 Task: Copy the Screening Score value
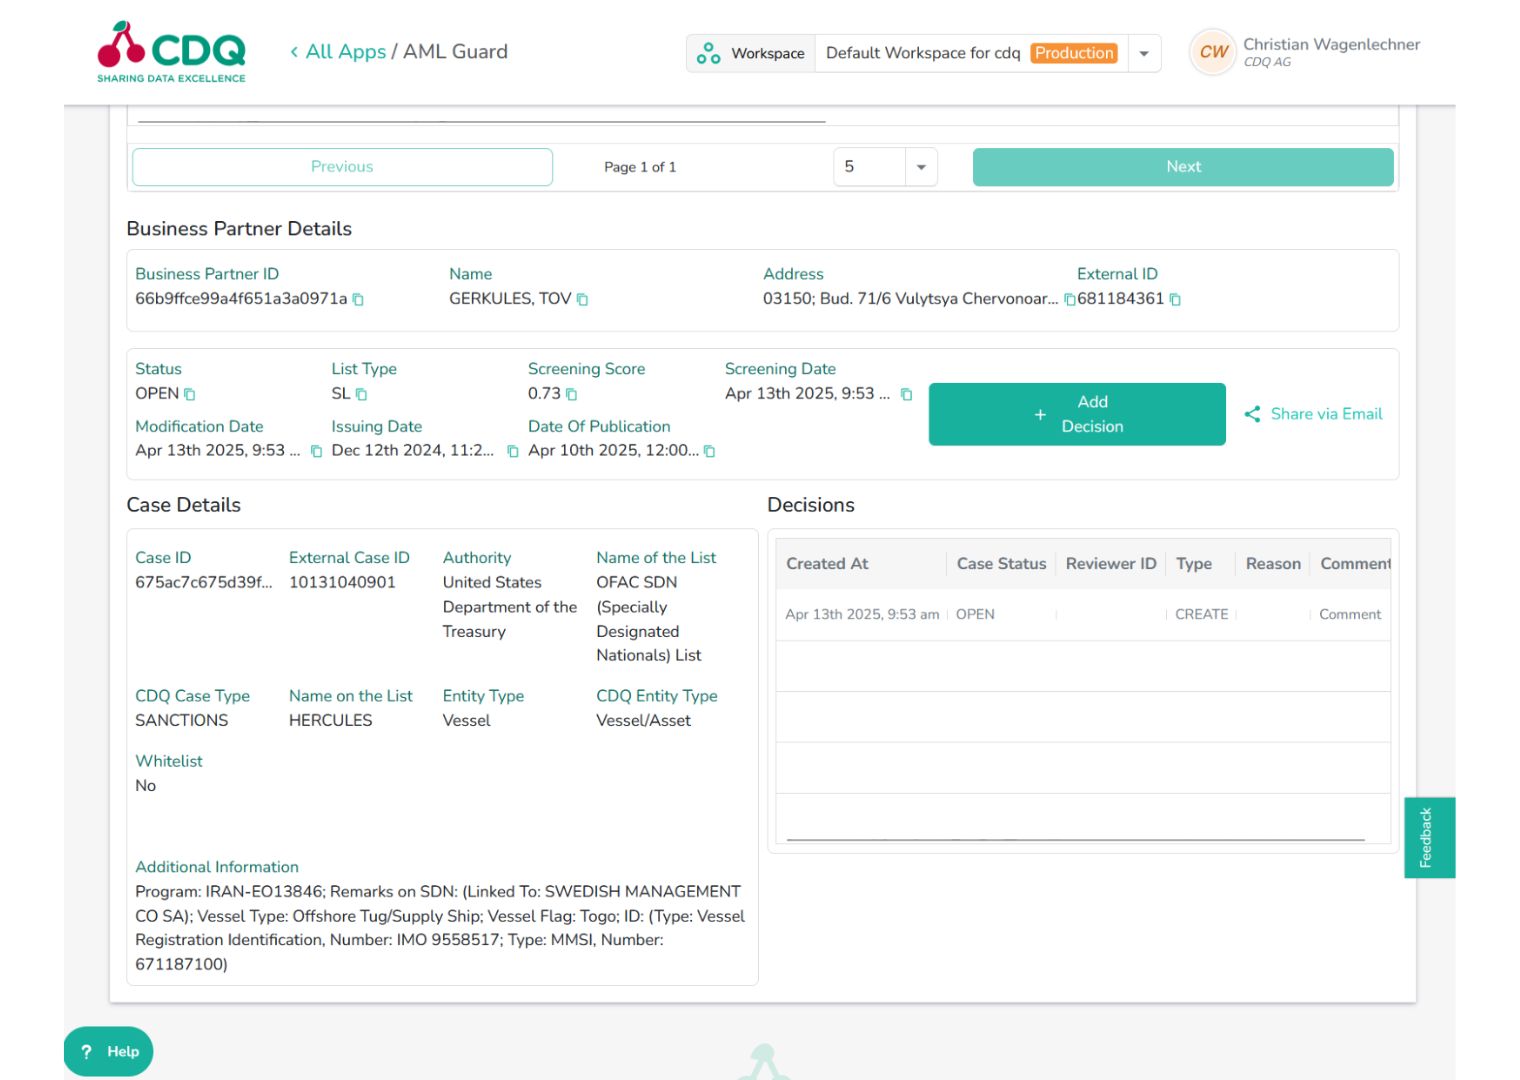point(570,394)
